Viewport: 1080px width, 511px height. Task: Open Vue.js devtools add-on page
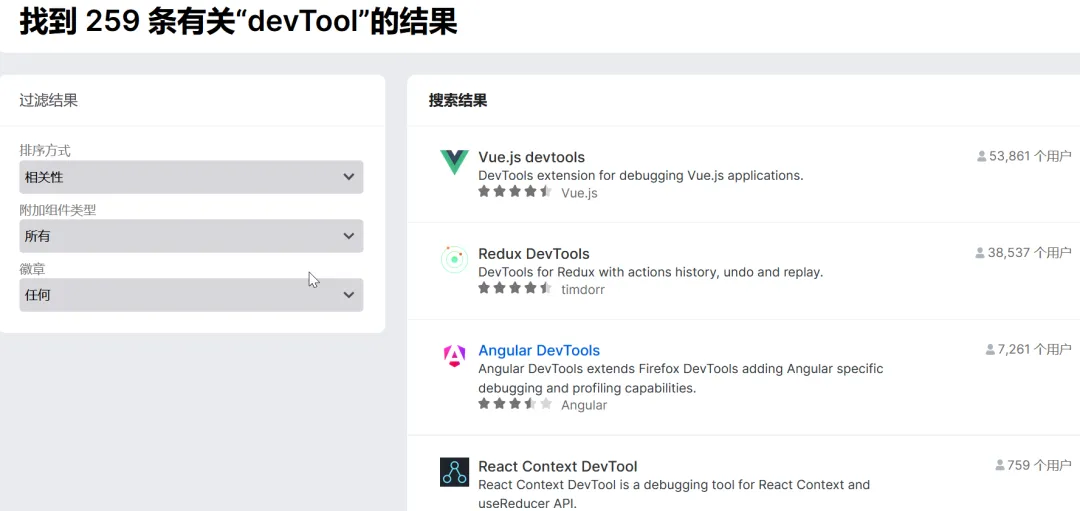(531, 157)
